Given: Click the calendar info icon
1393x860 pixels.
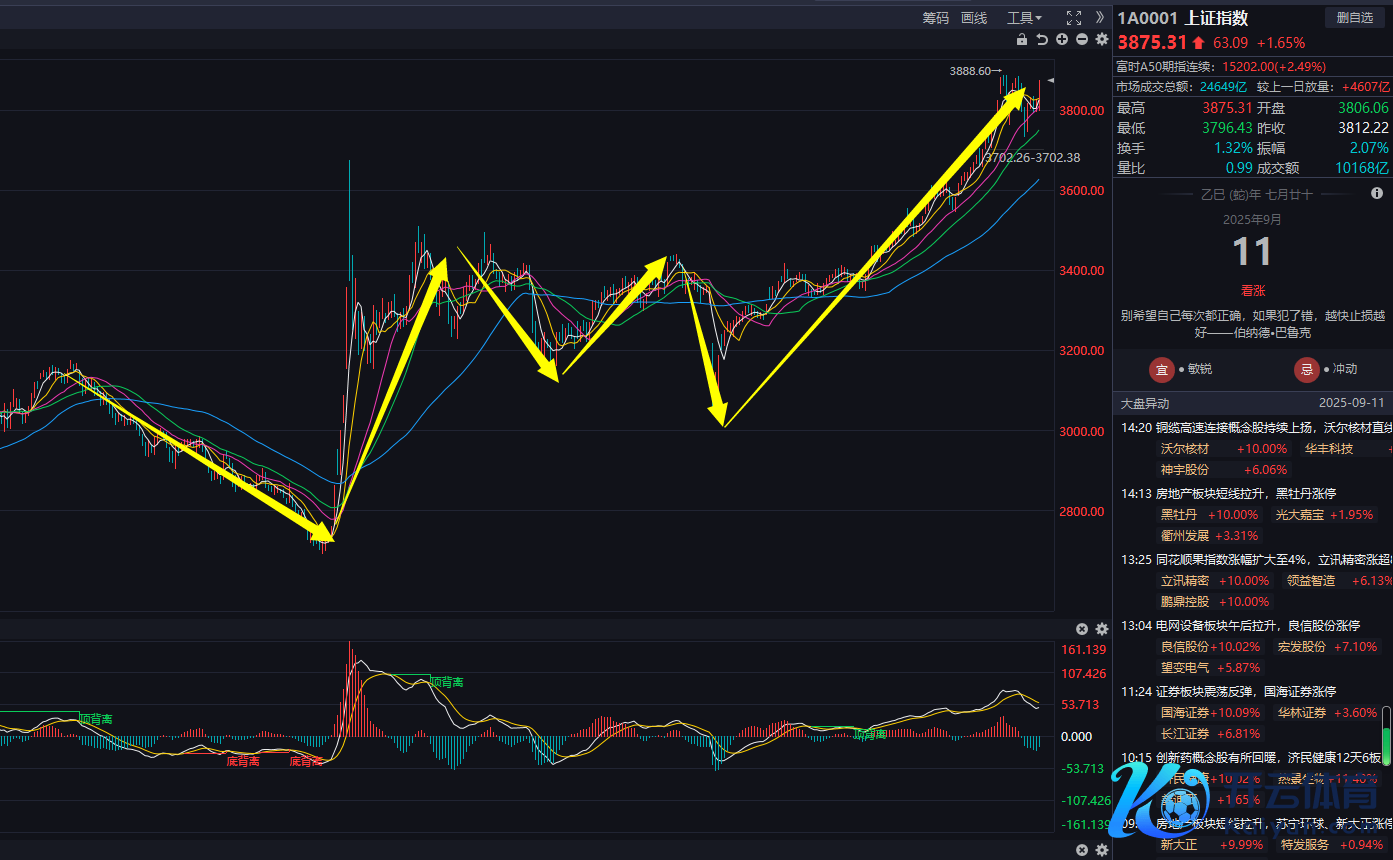Looking at the screenshot, I should point(1377,194).
